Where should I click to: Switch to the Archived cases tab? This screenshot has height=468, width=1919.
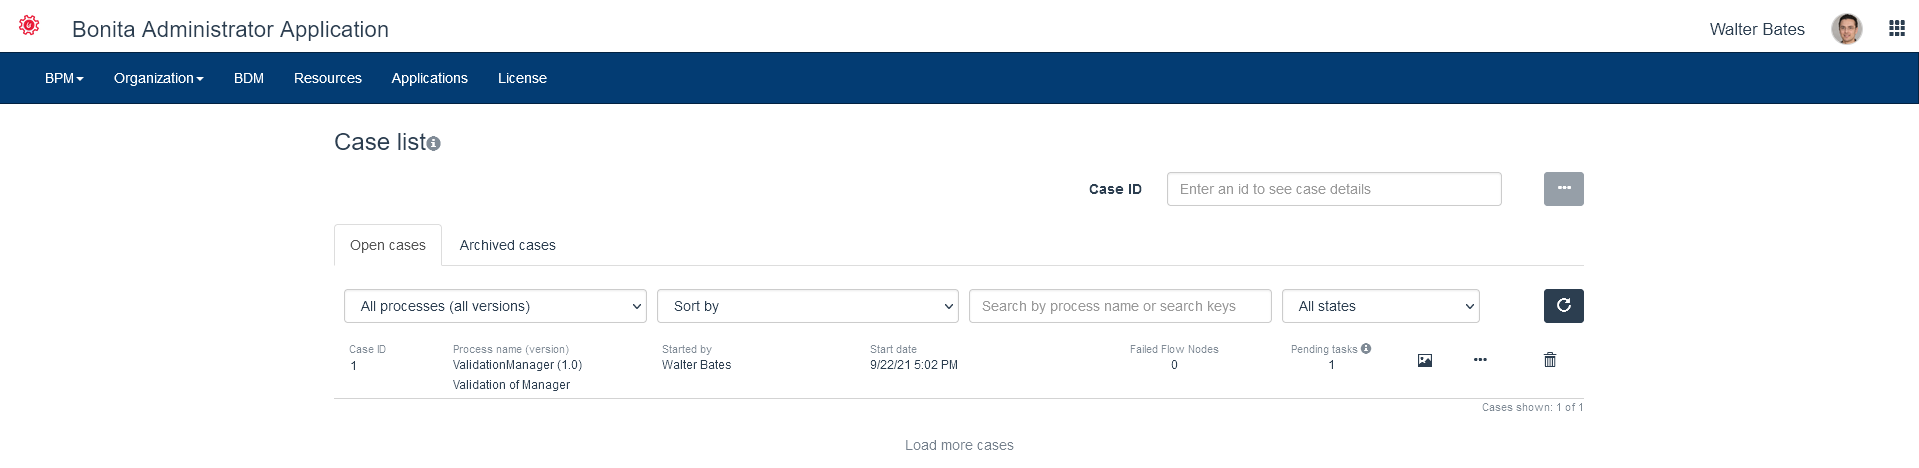(x=507, y=245)
